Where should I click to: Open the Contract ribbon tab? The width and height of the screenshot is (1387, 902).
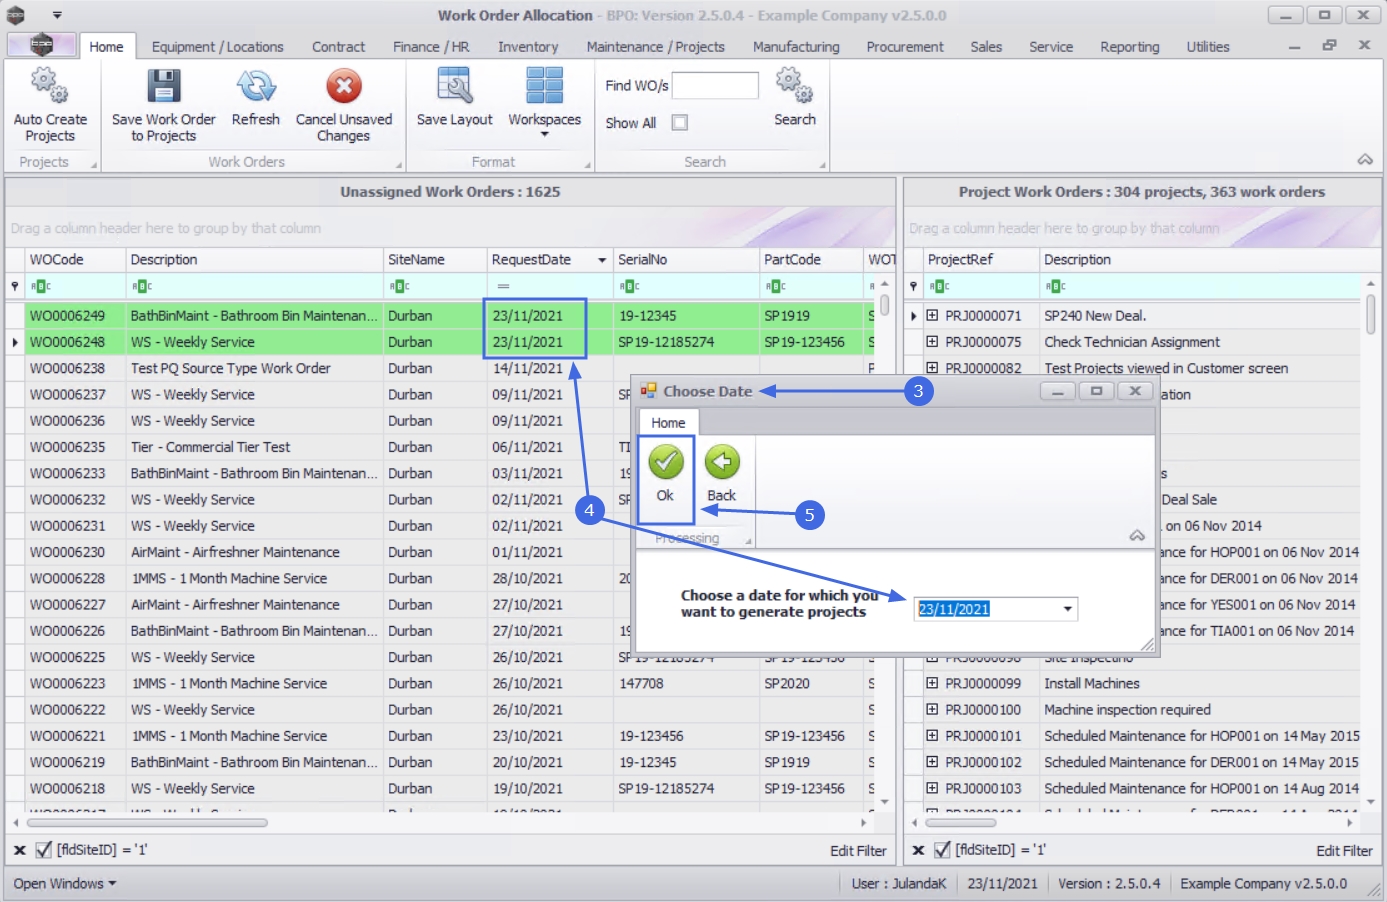[338, 47]
